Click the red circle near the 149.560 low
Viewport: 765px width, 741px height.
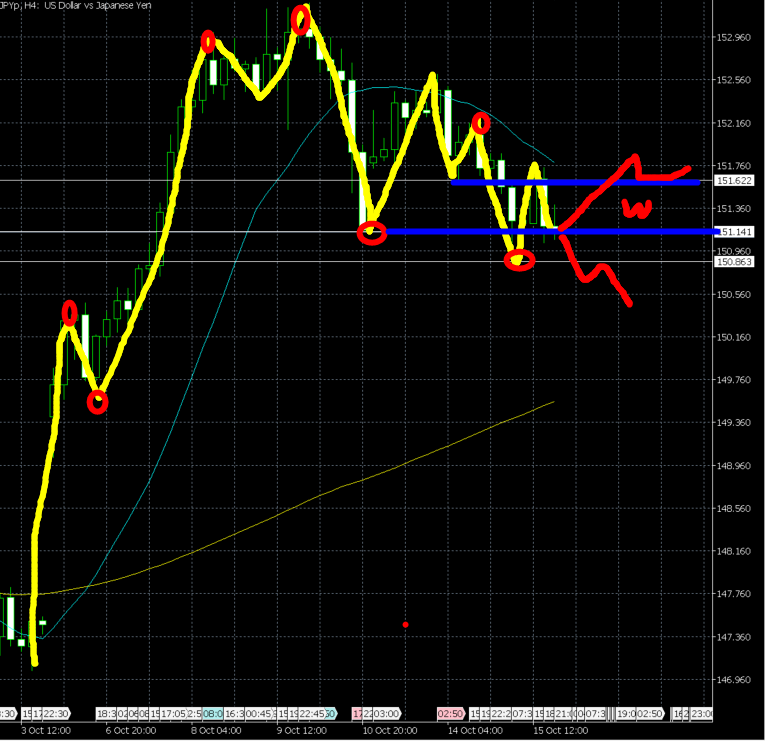click(x=97, y=402)
